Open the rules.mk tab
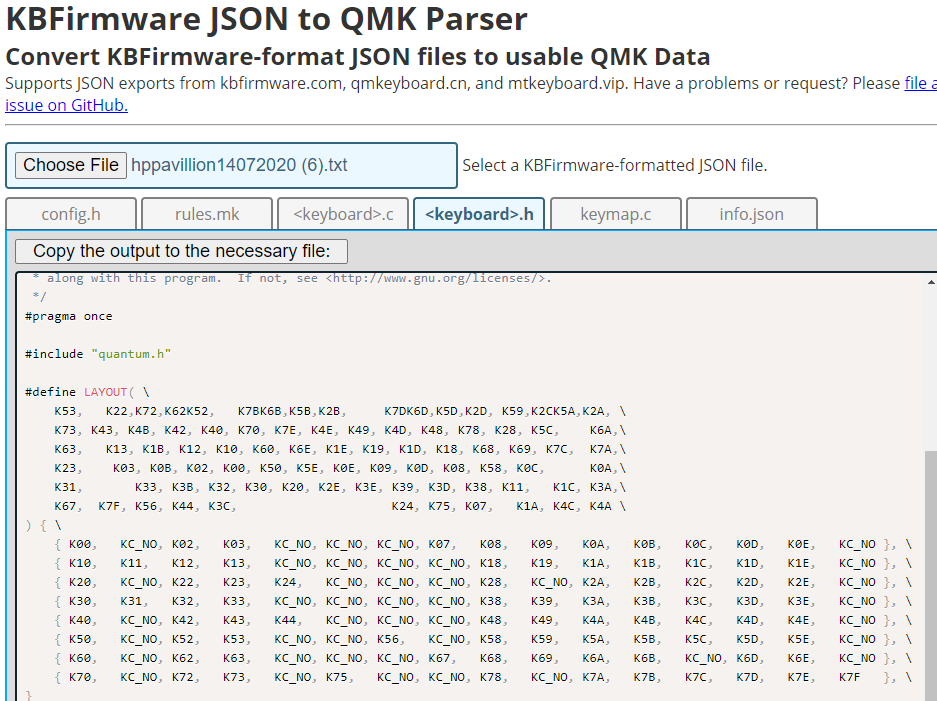937x701 pixels. pyautogui.click(x=207, y=214)
